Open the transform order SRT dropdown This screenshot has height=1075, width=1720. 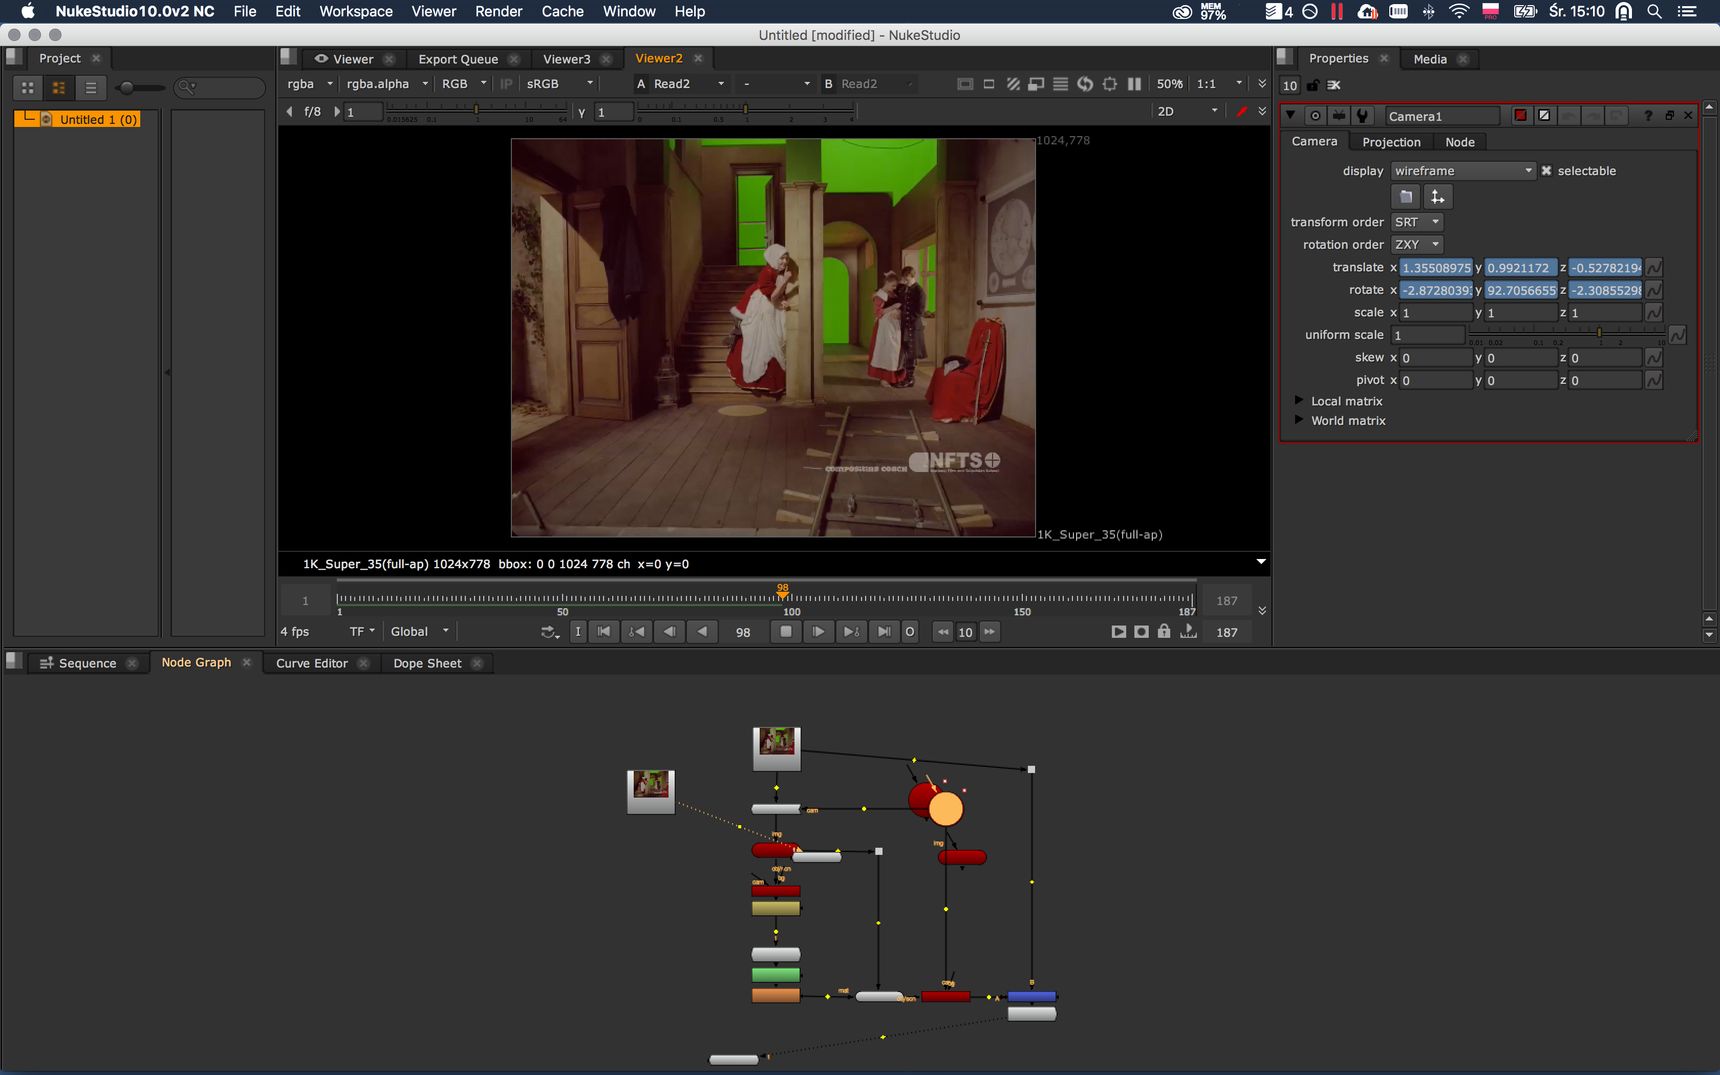[x=1417, y=222]
